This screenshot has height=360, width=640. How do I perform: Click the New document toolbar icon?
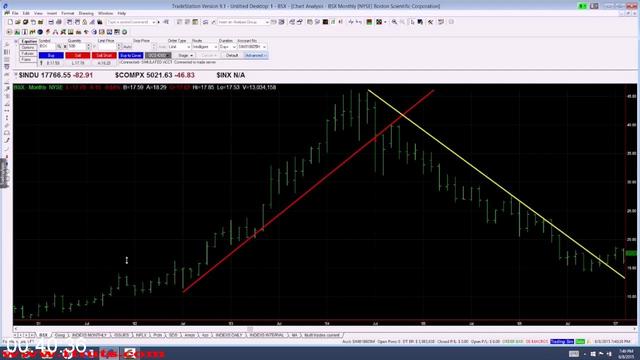tap(10, 22)
